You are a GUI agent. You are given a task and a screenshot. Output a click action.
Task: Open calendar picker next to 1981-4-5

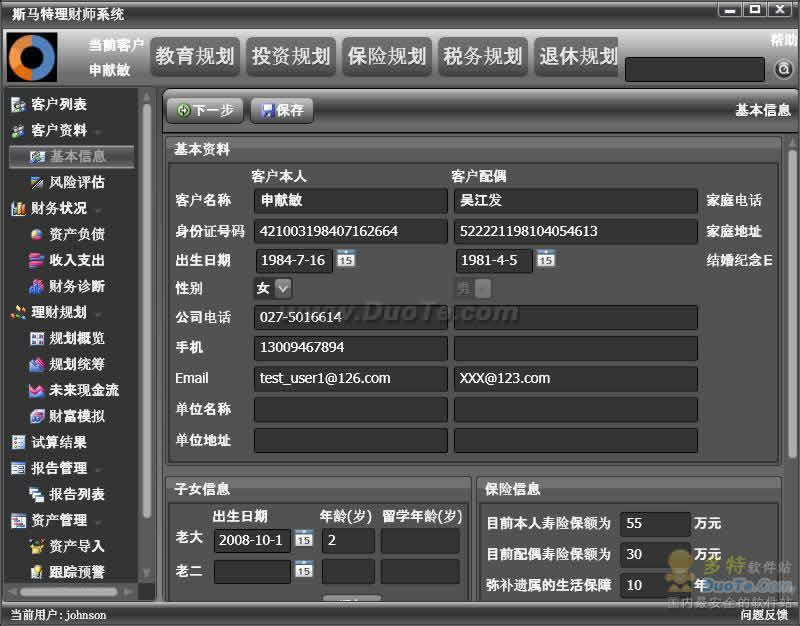click(x=546, y=260)
